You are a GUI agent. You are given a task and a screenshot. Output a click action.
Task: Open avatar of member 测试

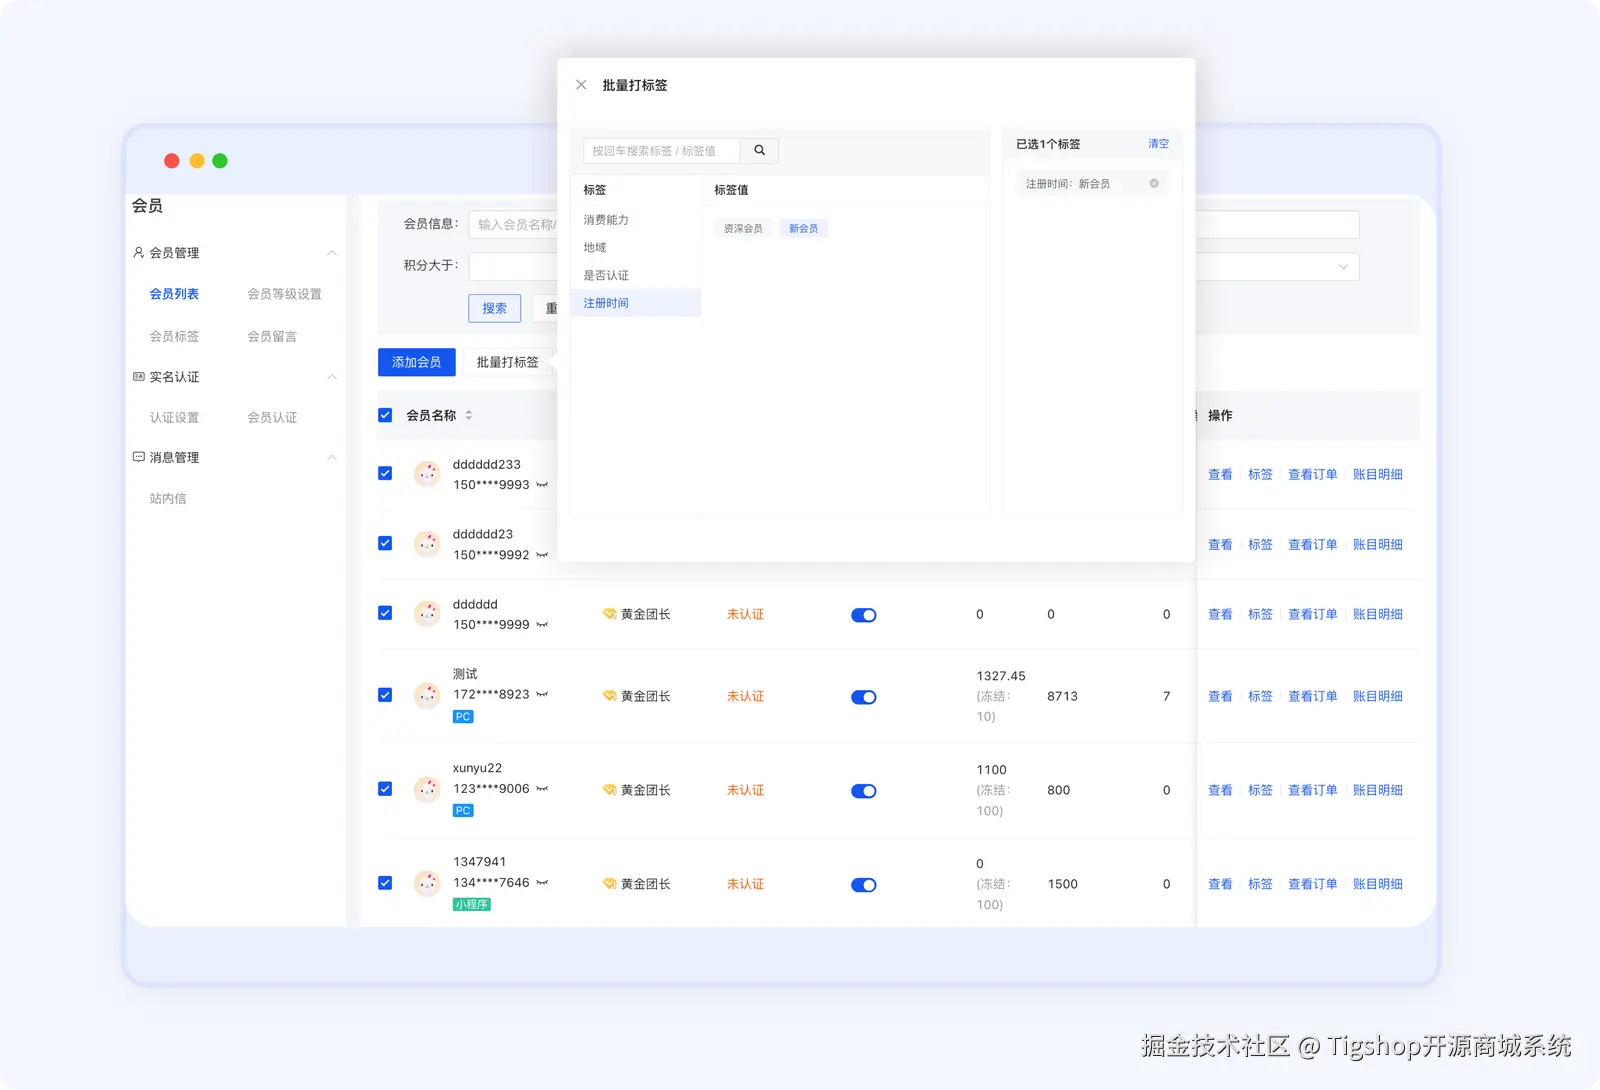pos(428,696)
